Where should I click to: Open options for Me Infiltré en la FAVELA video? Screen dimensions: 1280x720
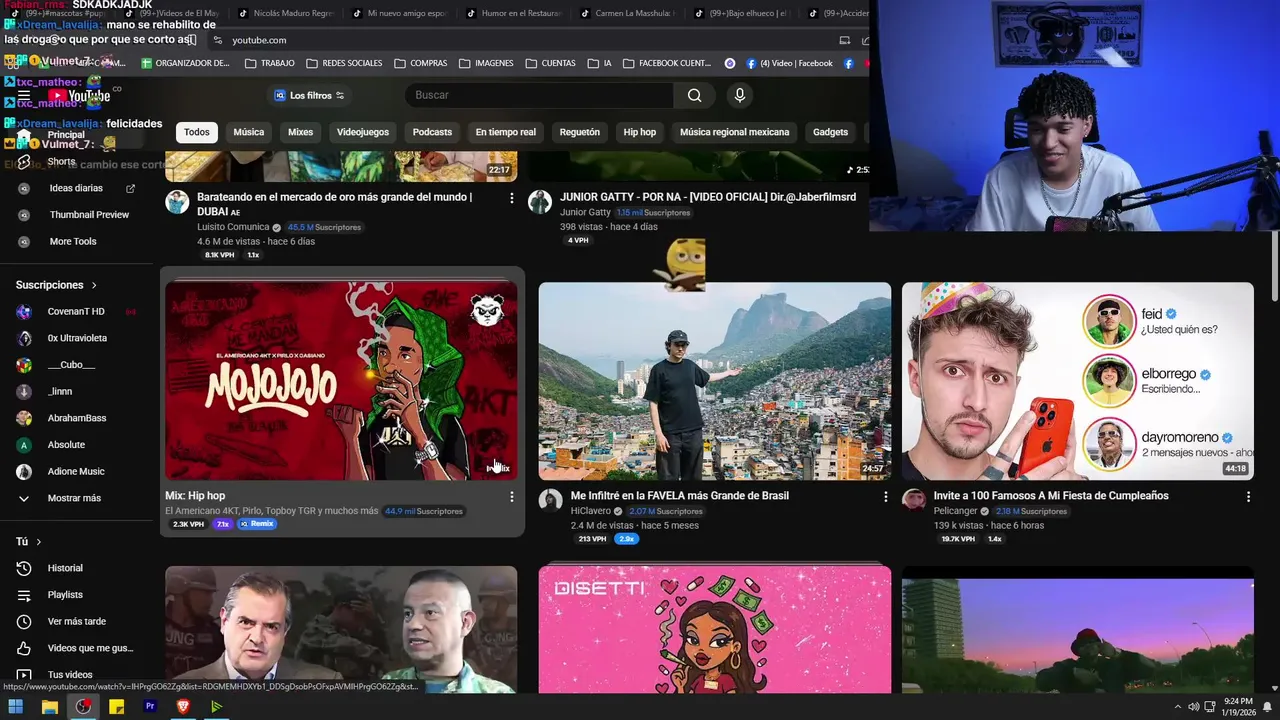(885, 497)
